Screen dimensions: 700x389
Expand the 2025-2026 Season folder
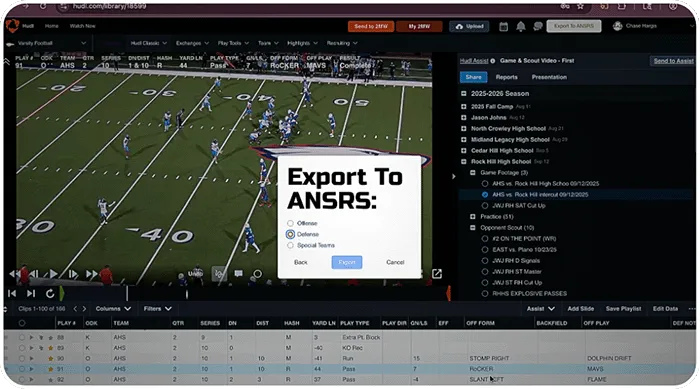463,93
